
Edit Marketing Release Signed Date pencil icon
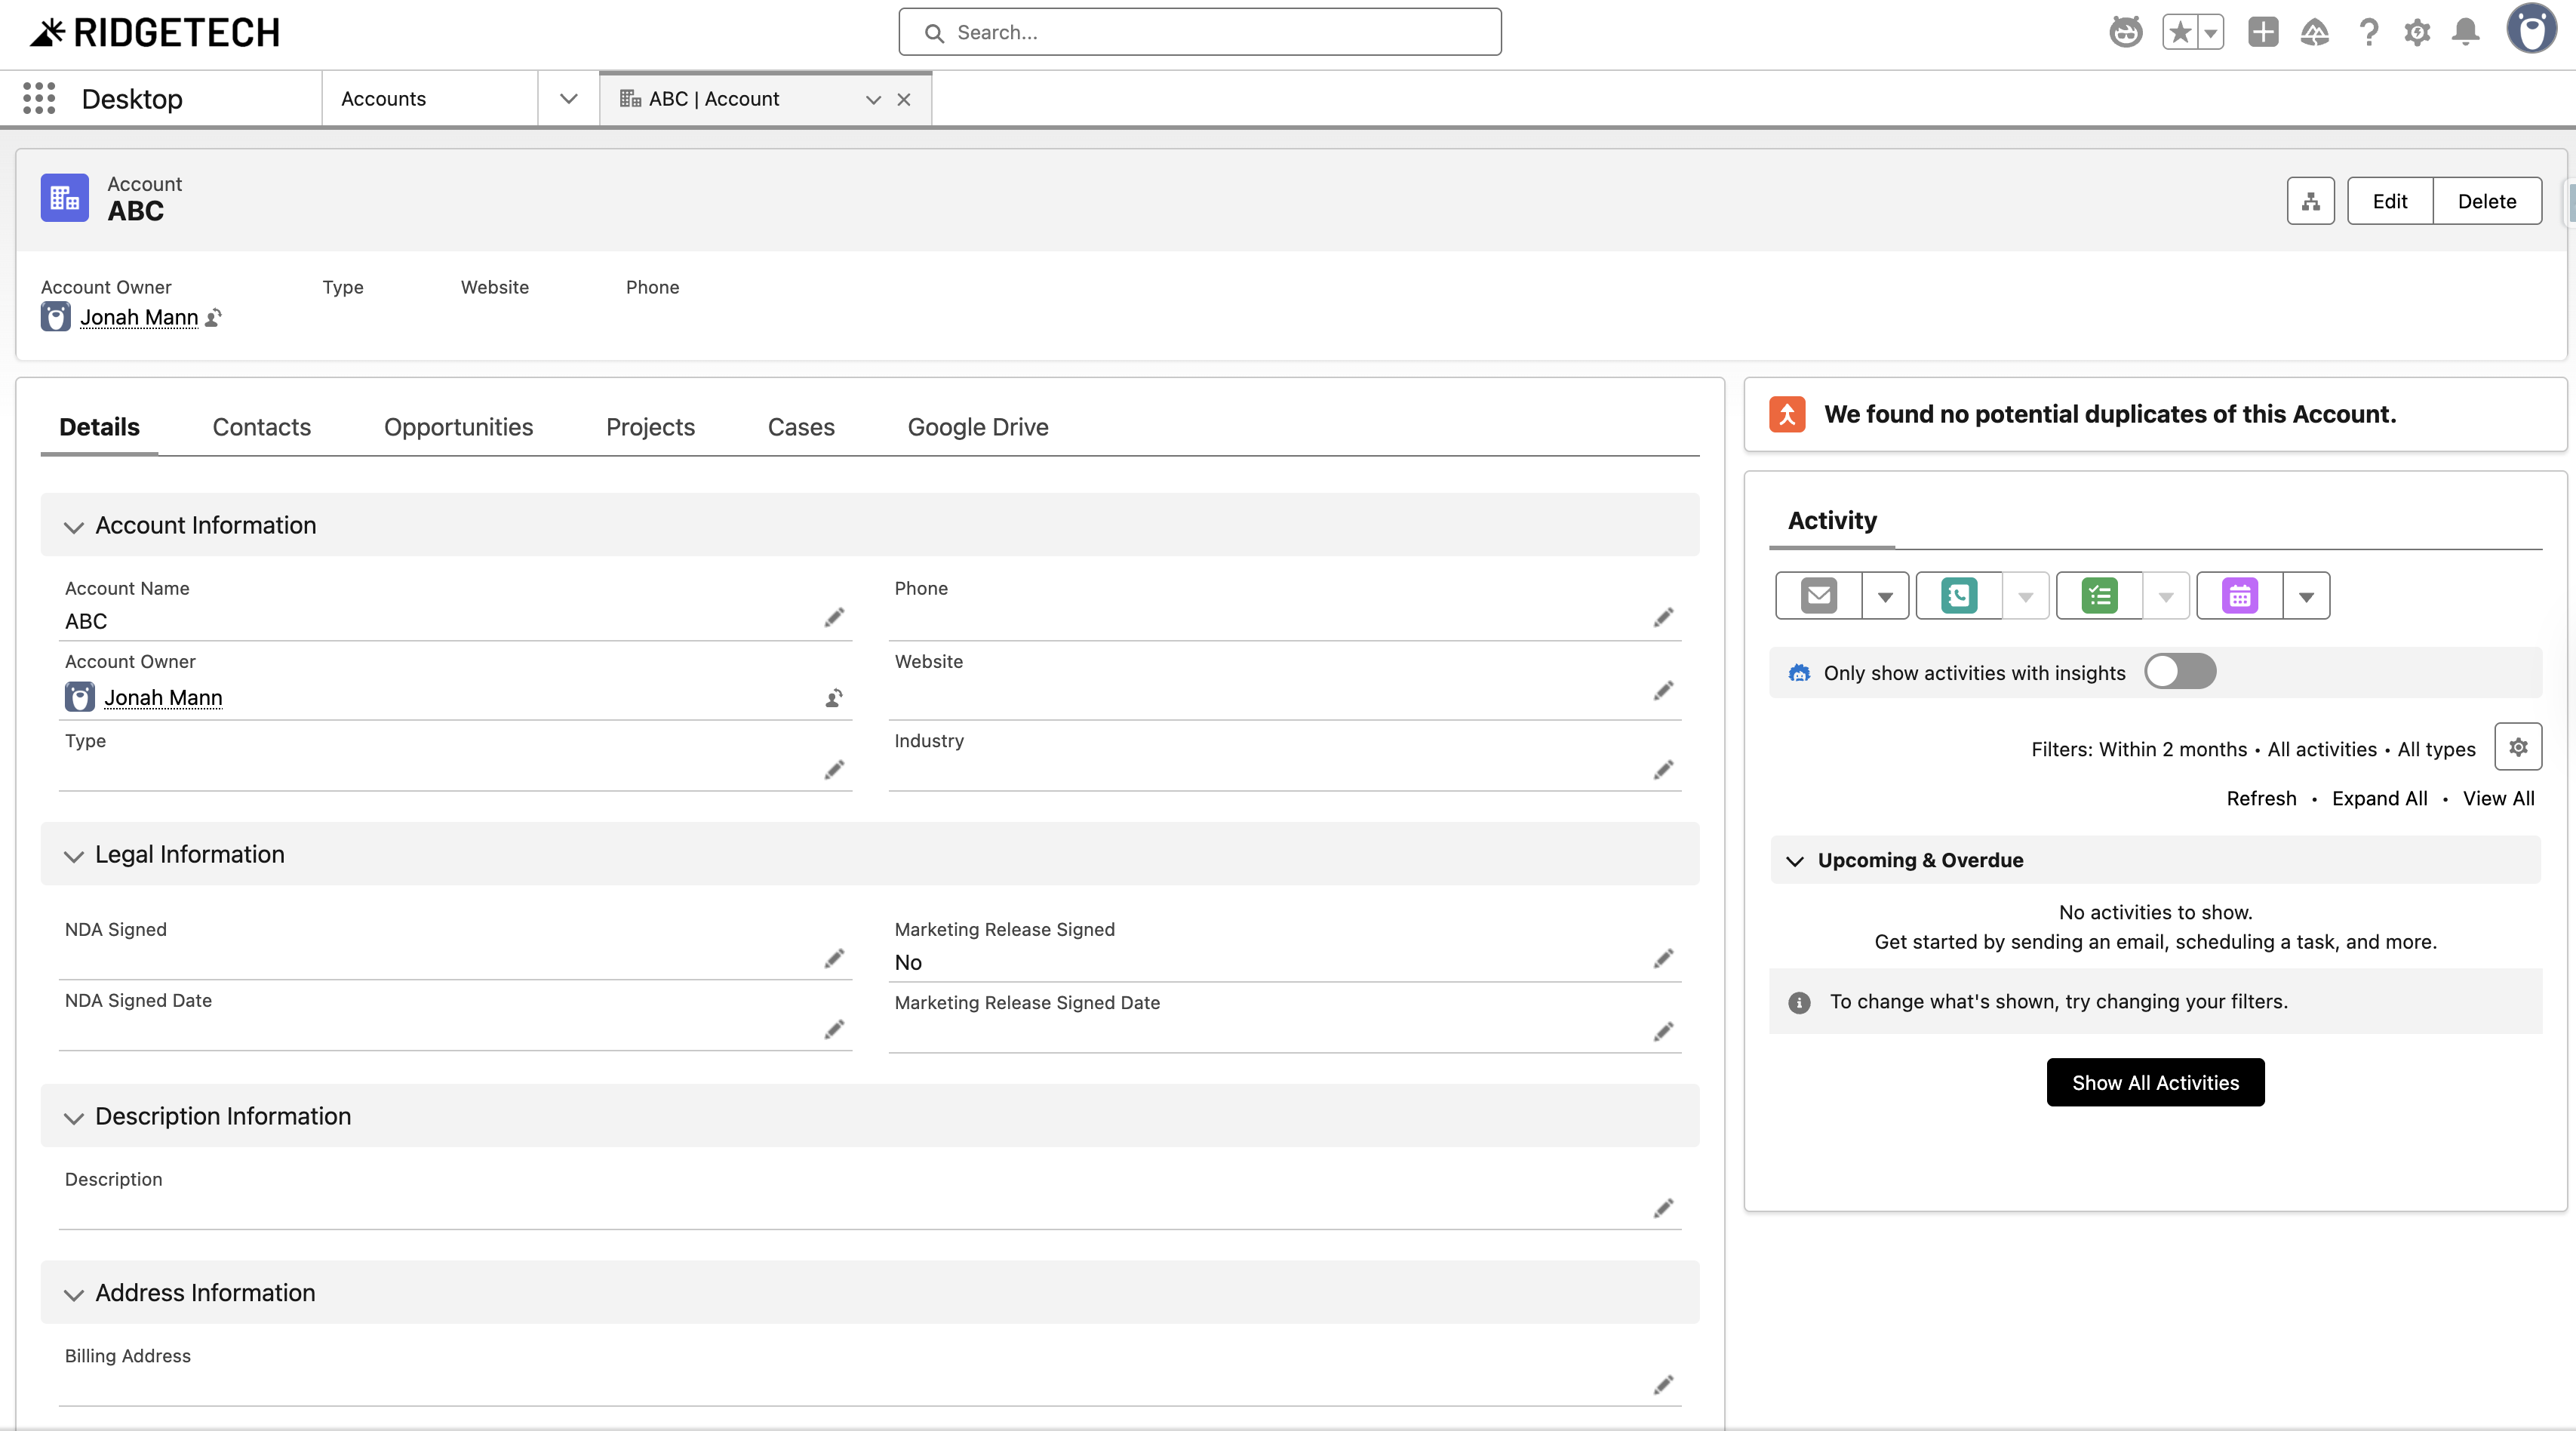(1663, 1031)
